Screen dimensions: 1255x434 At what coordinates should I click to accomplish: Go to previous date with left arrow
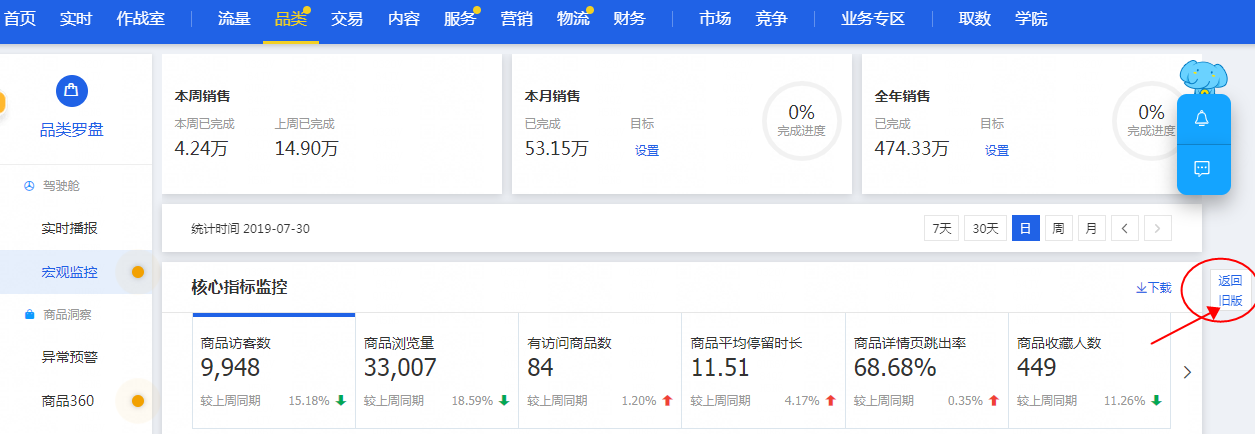click(1124, 228)
